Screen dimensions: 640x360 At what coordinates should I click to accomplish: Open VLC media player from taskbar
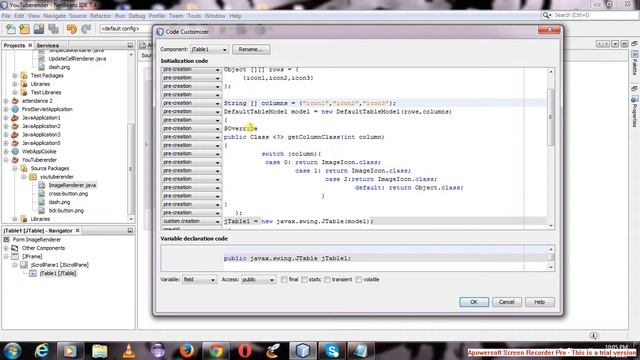[x=129, y=351]
